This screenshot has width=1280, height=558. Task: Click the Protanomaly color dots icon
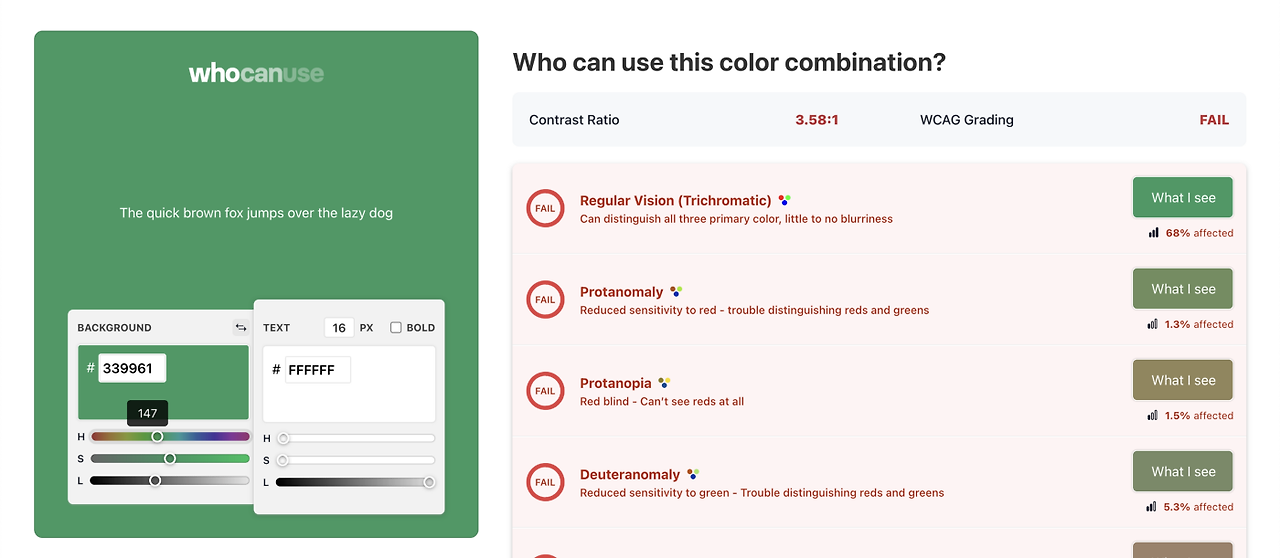point(676,291)
